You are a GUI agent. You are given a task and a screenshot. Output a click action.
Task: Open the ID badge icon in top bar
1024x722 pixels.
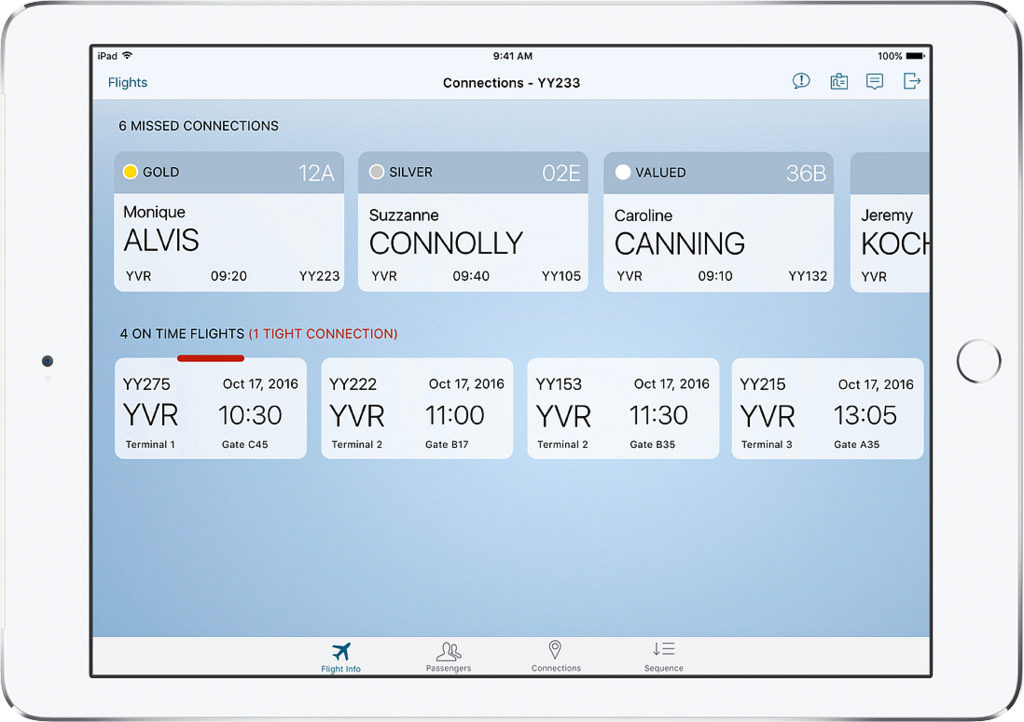click(x=839, y=82)
